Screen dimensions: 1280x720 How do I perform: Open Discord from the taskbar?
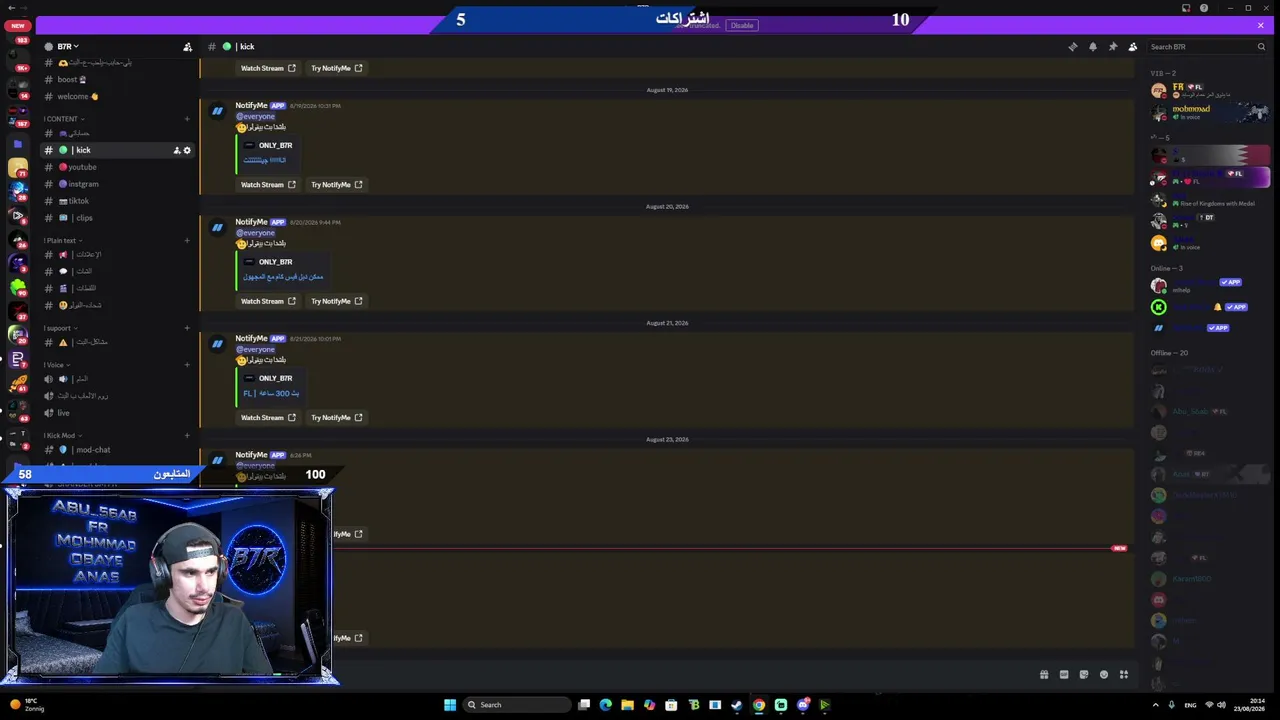[x=803, y=705]
